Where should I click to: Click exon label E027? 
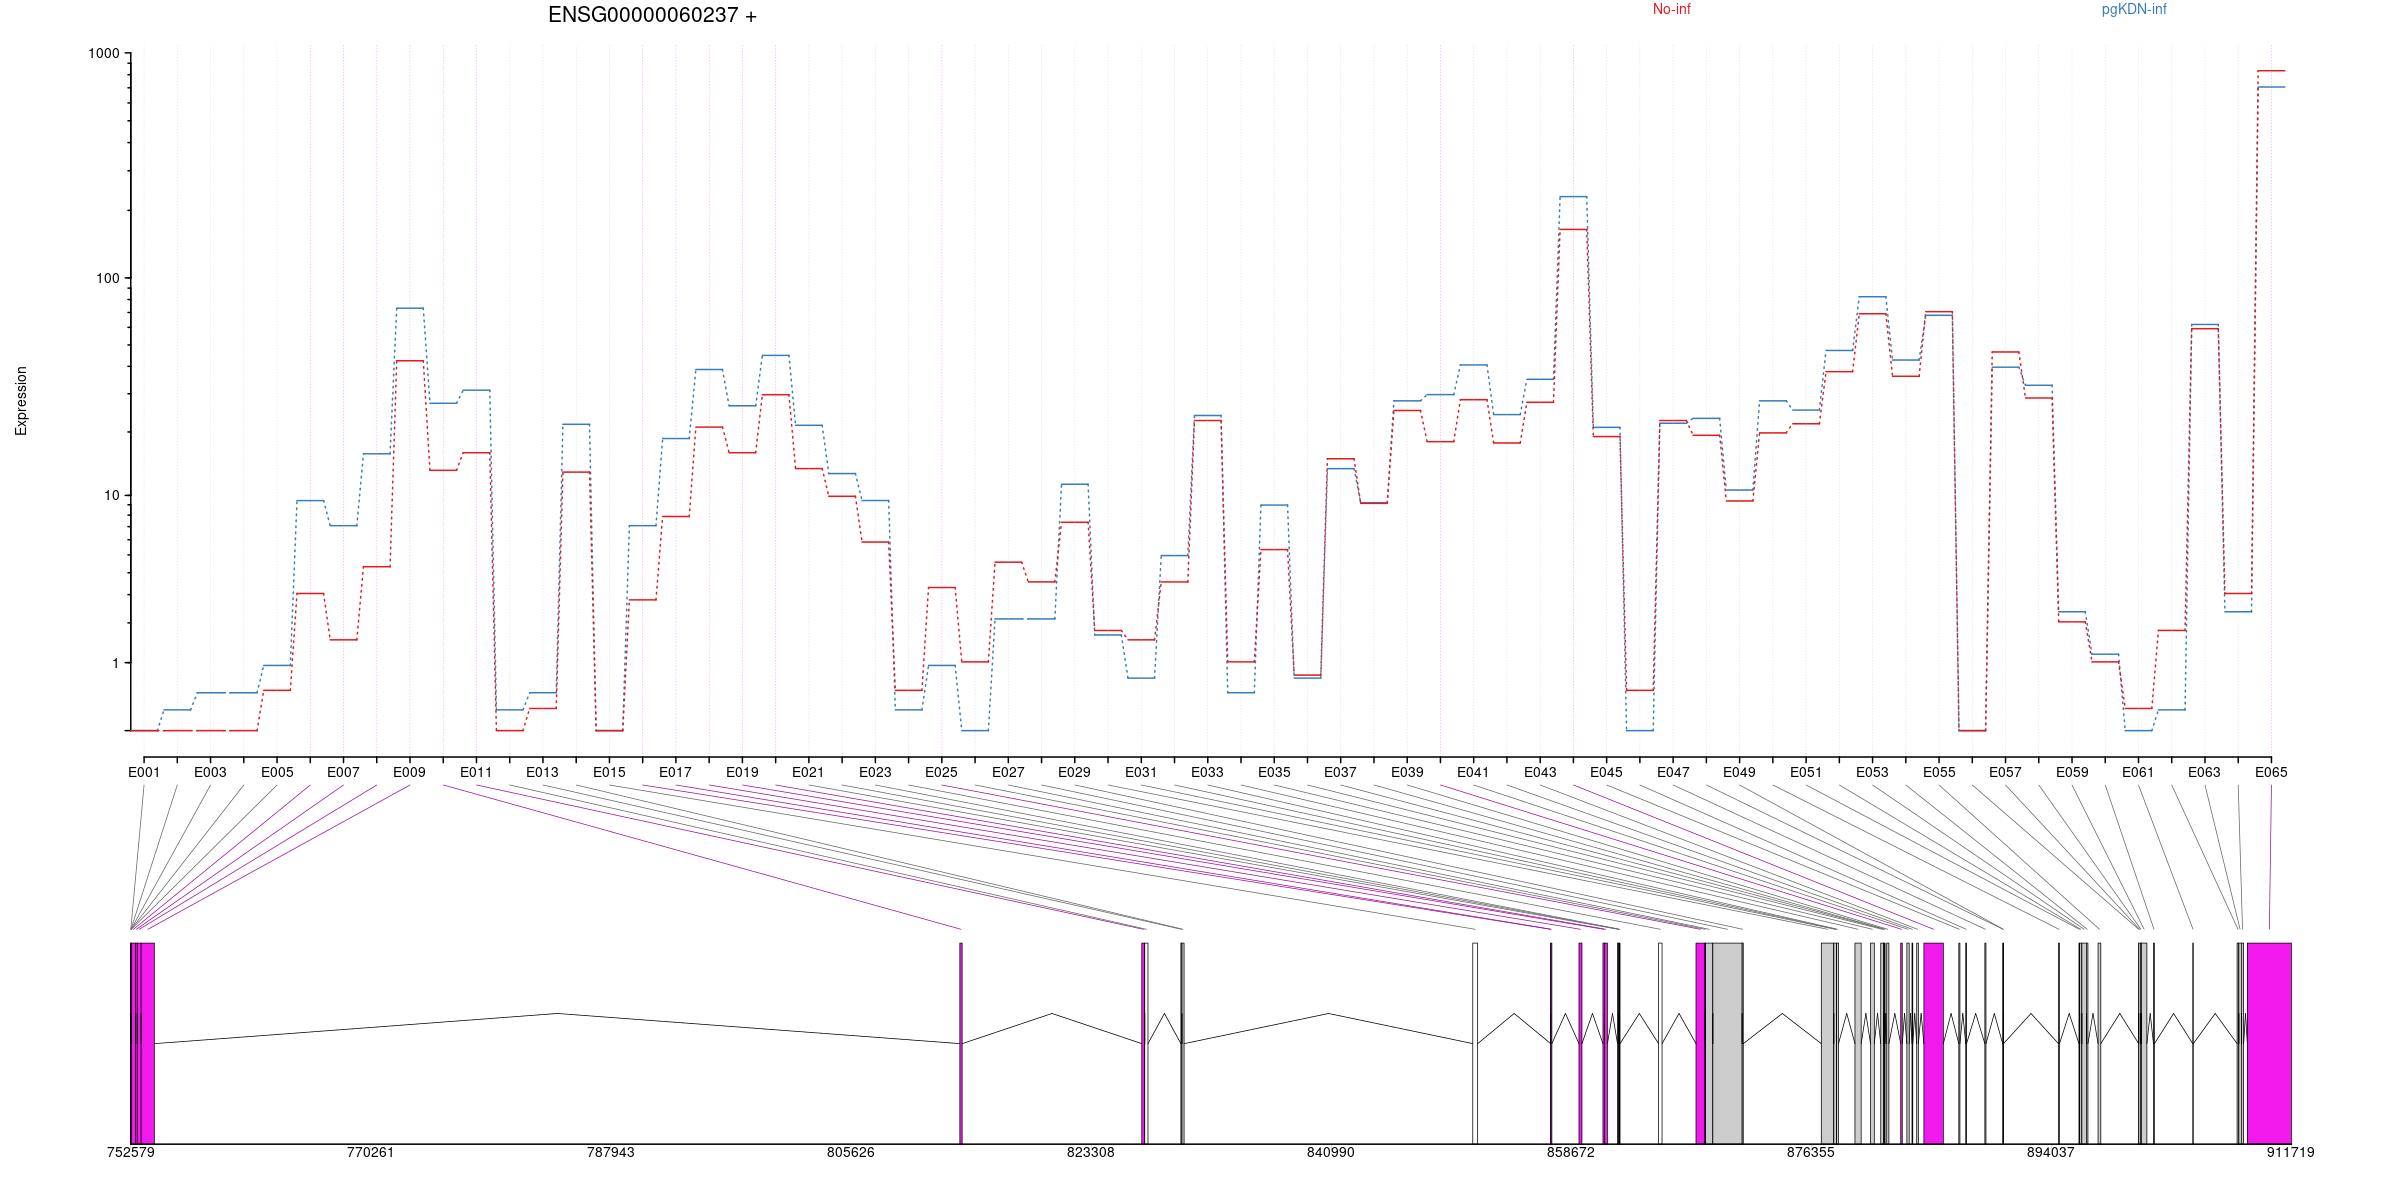[x=1008, y=772]
